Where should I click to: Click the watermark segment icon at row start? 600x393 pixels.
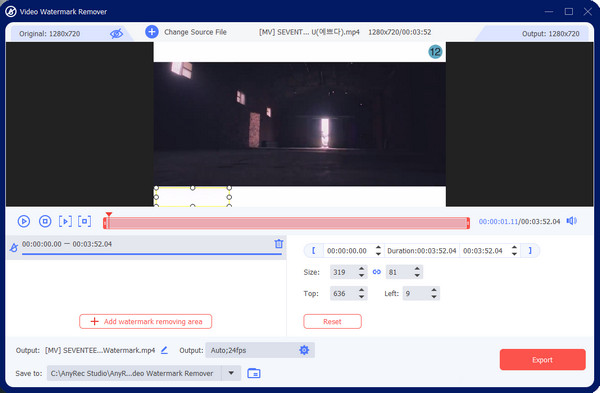click(13, 248)
